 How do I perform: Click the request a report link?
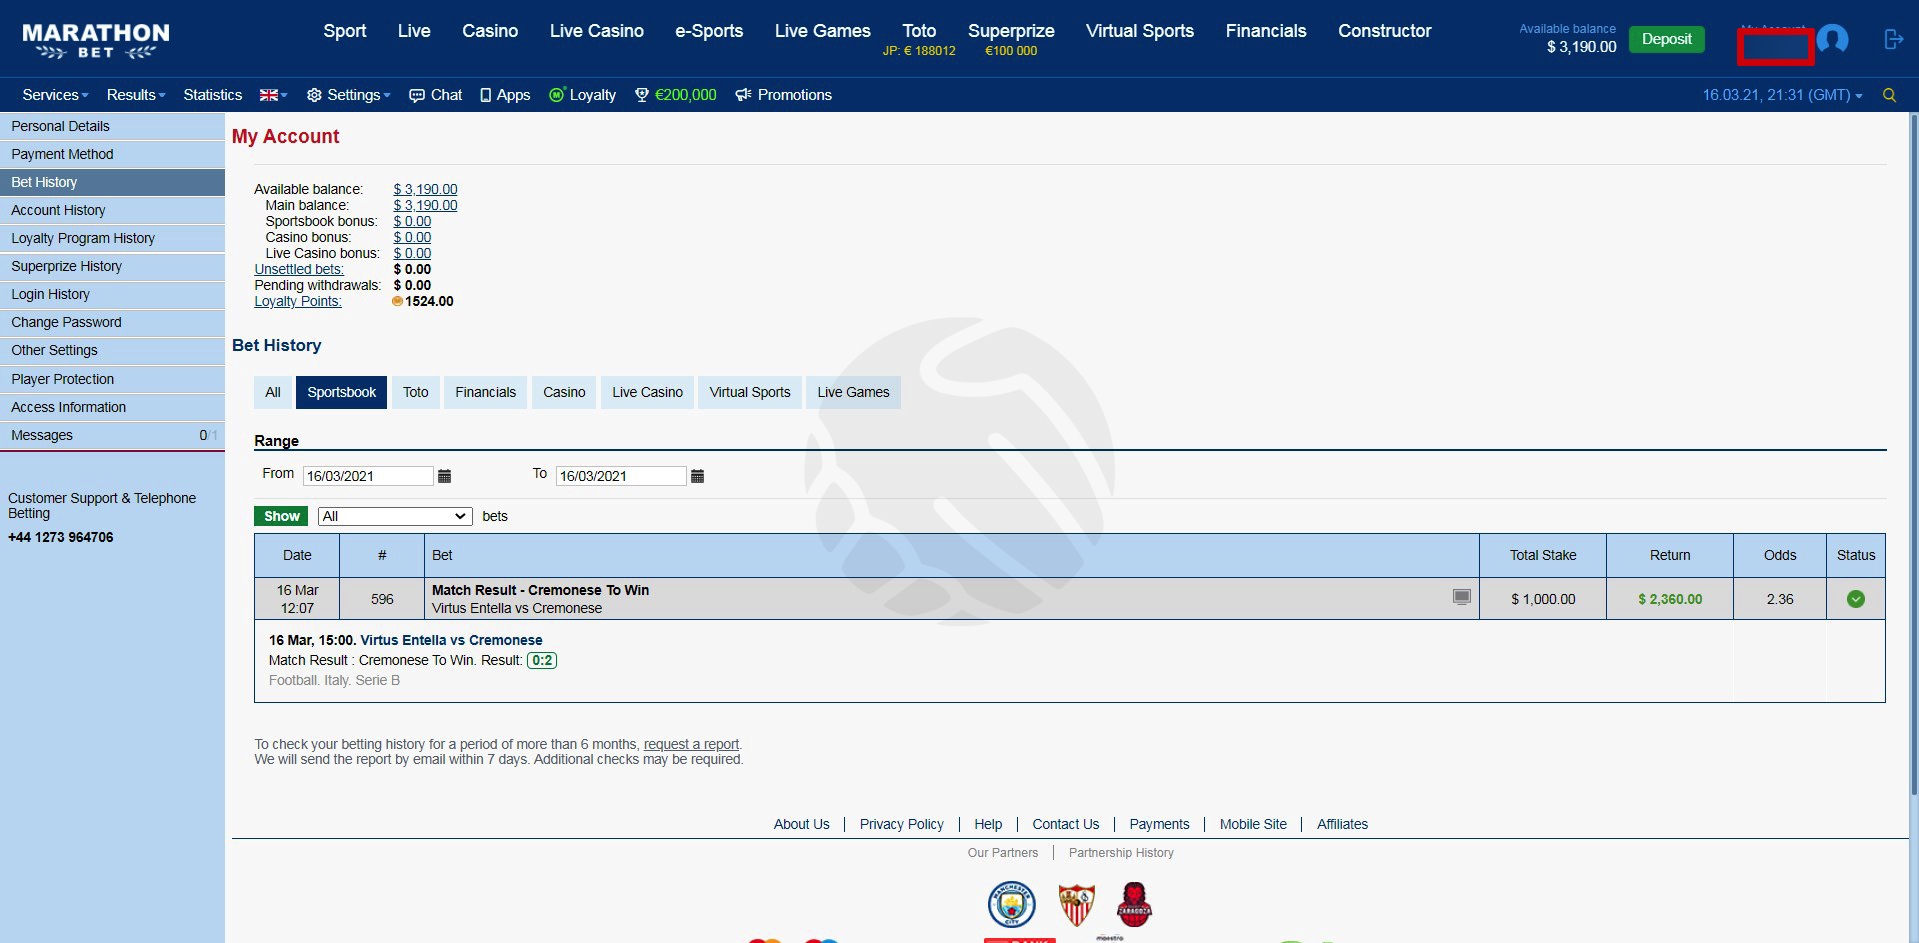[691, 744]
